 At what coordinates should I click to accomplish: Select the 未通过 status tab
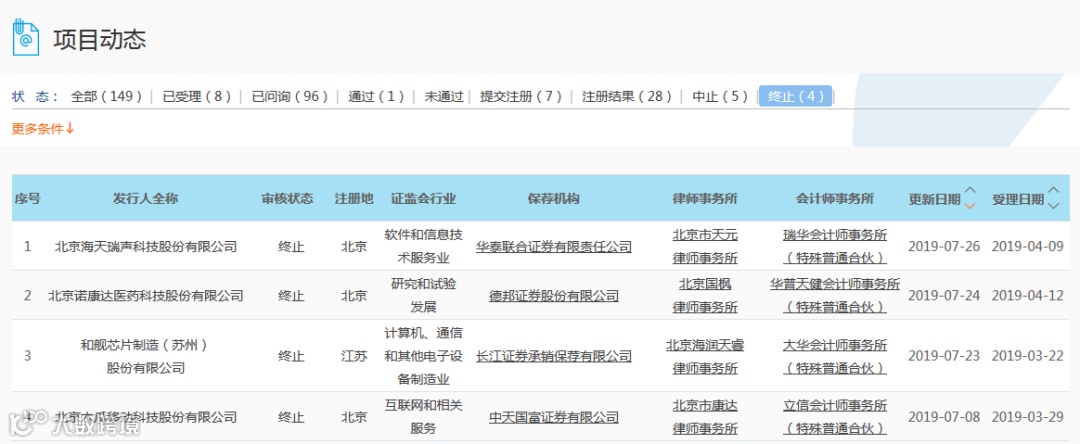pyautogui.click(x=444, y=96)
